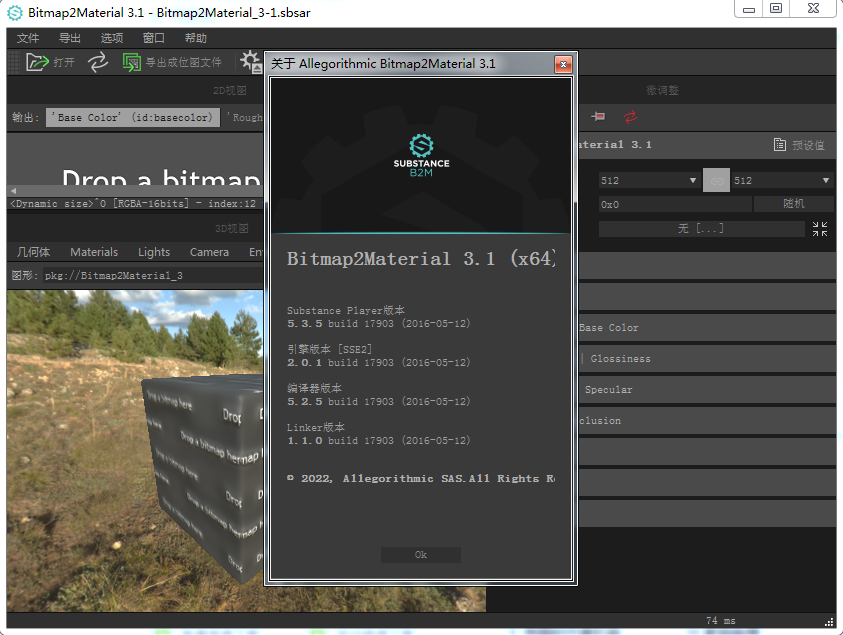Click the 2D view scrollbar left arrow
843x635 pixels.
(13, 191)
